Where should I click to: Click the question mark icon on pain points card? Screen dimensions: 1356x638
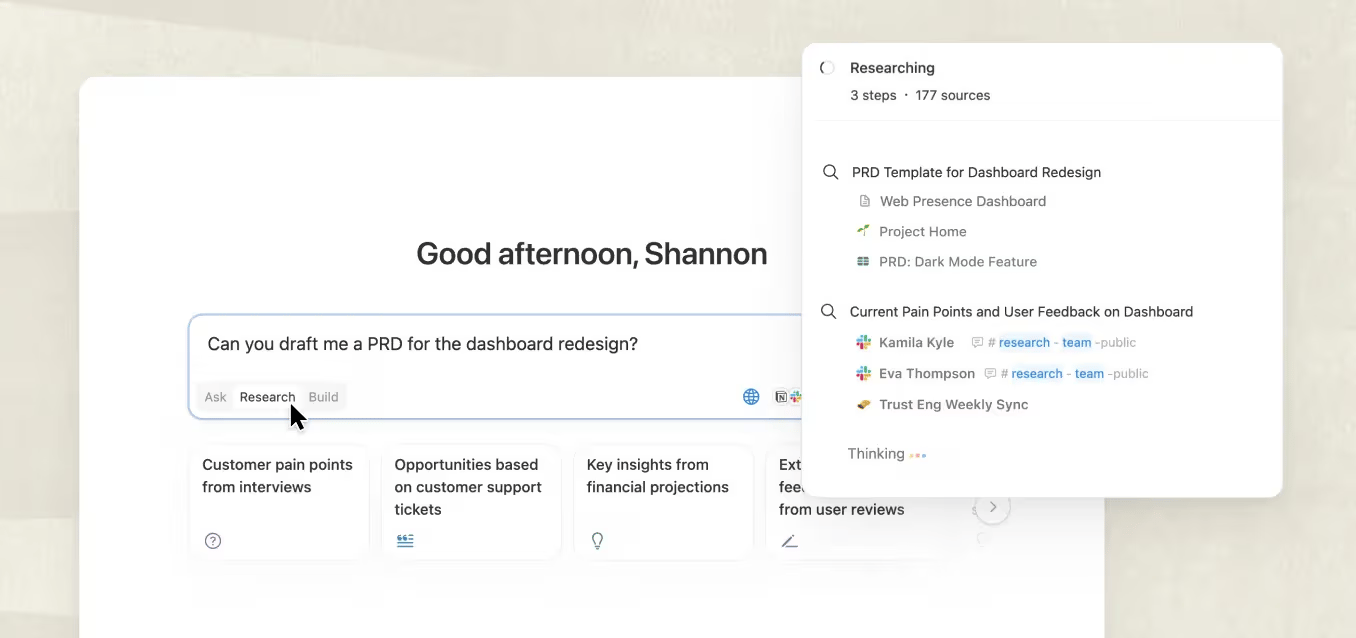213,541
